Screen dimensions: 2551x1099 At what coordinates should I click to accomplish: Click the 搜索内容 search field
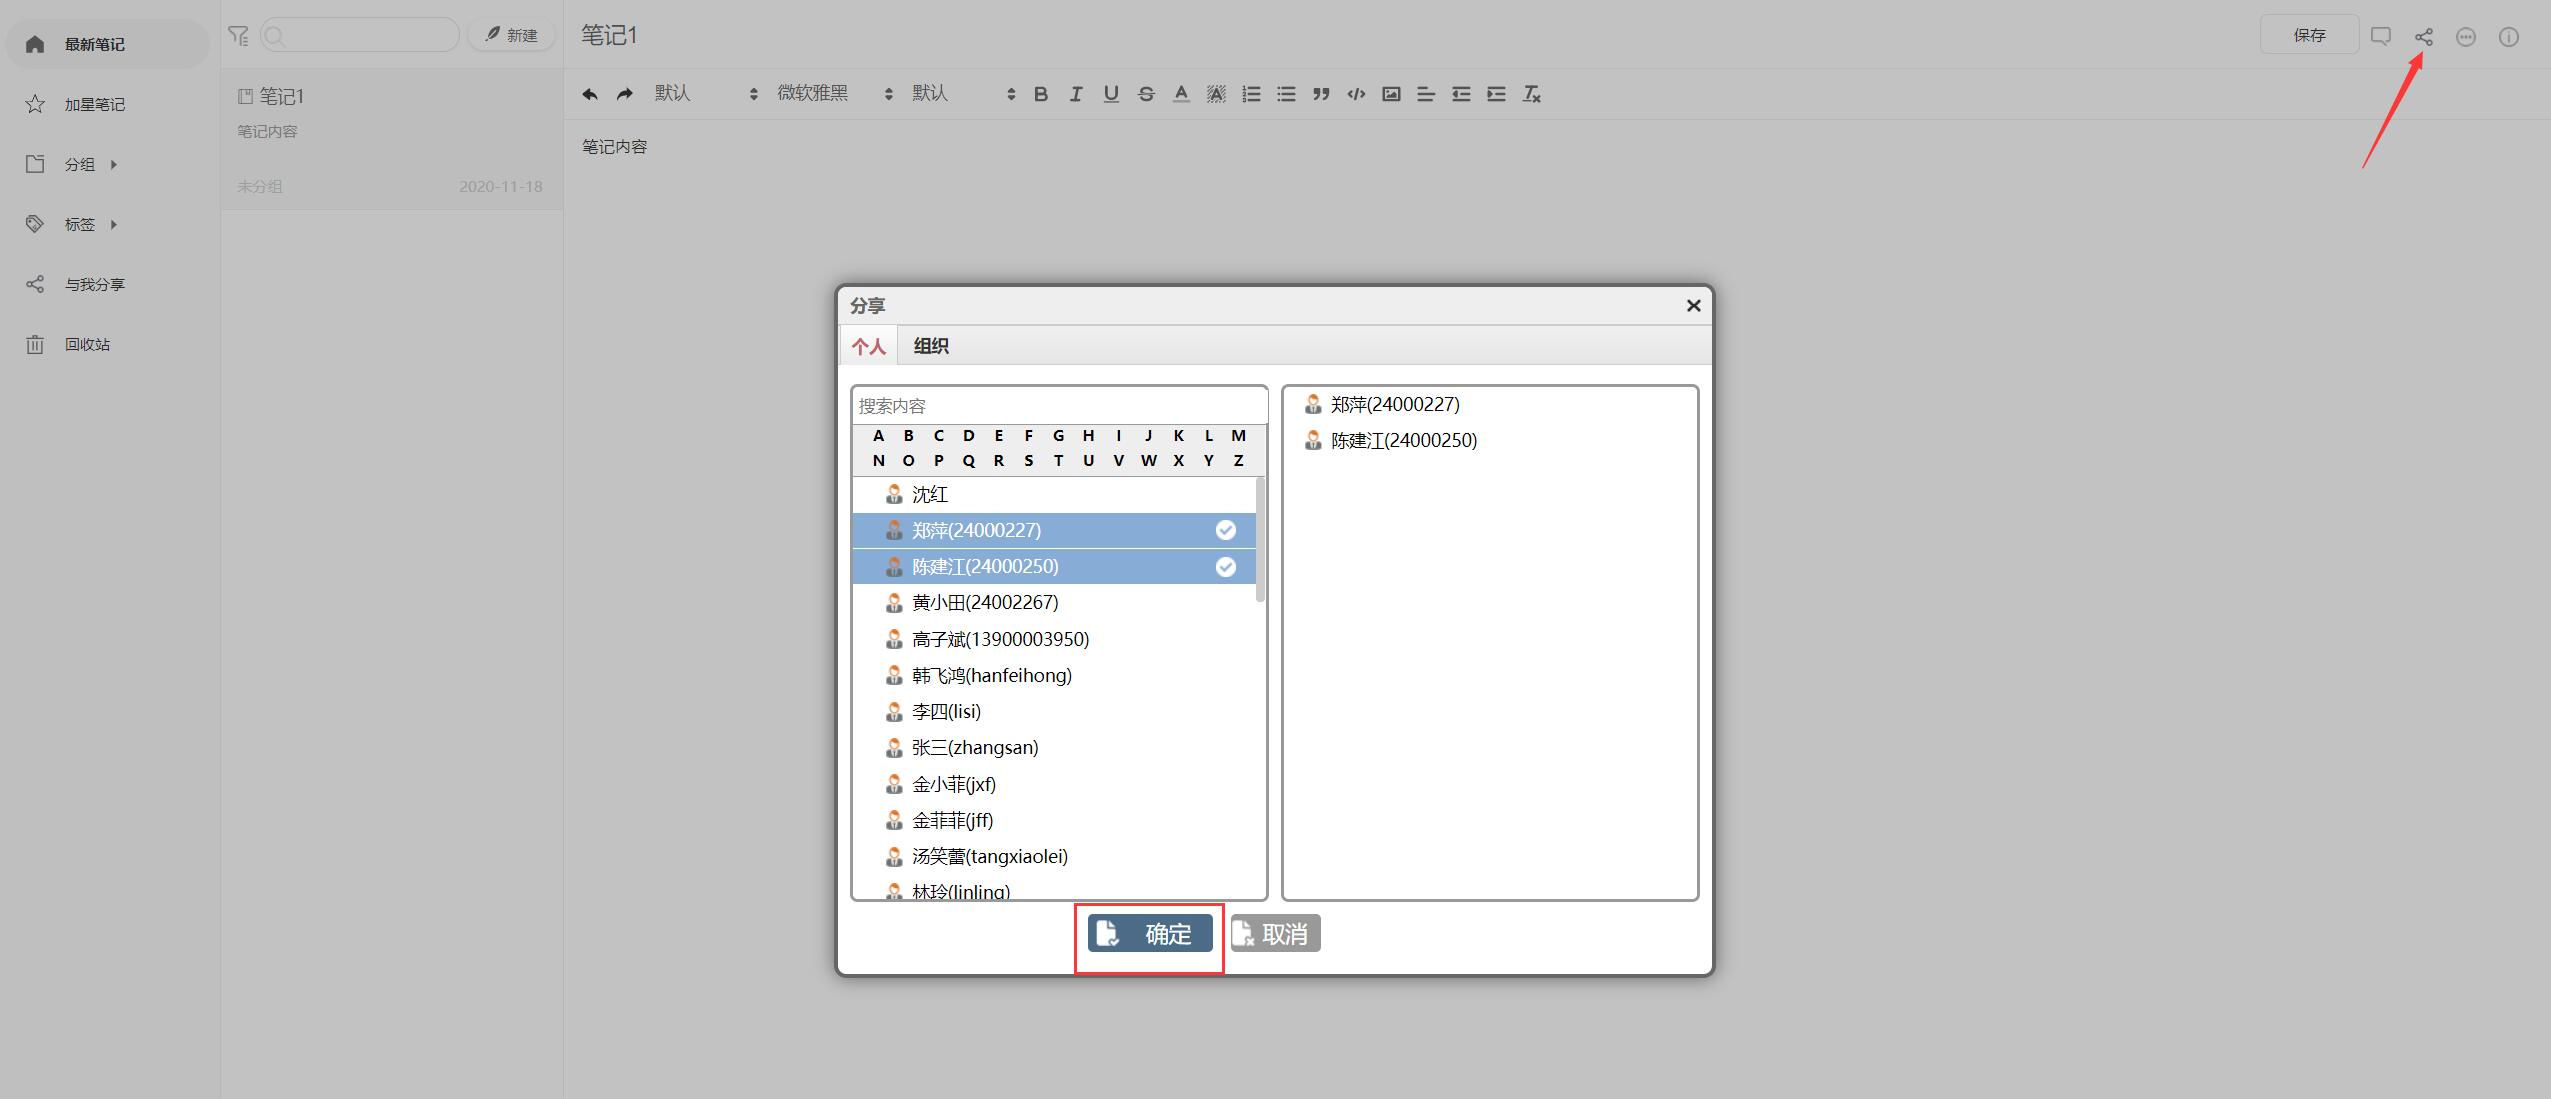click(x=1058, y=406)
